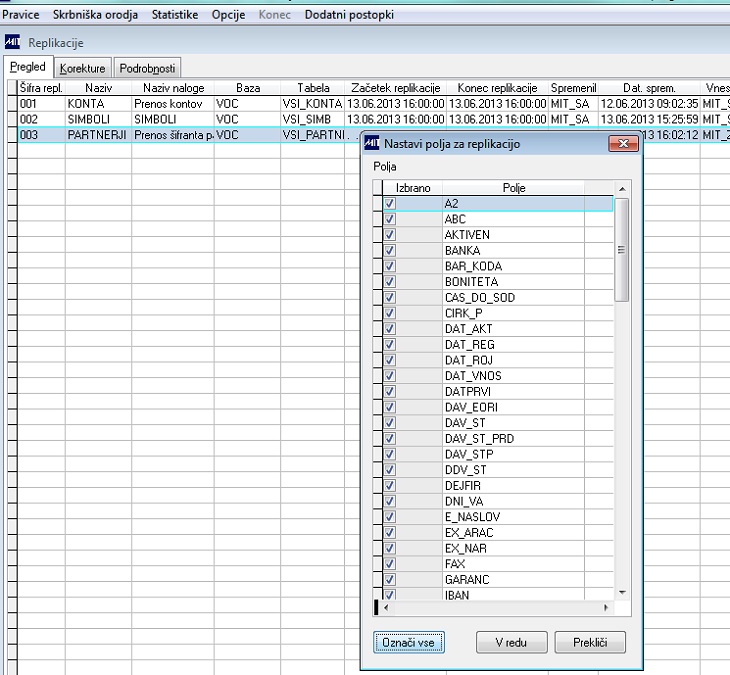Click the MIT icon in dialog title bar

372,143
